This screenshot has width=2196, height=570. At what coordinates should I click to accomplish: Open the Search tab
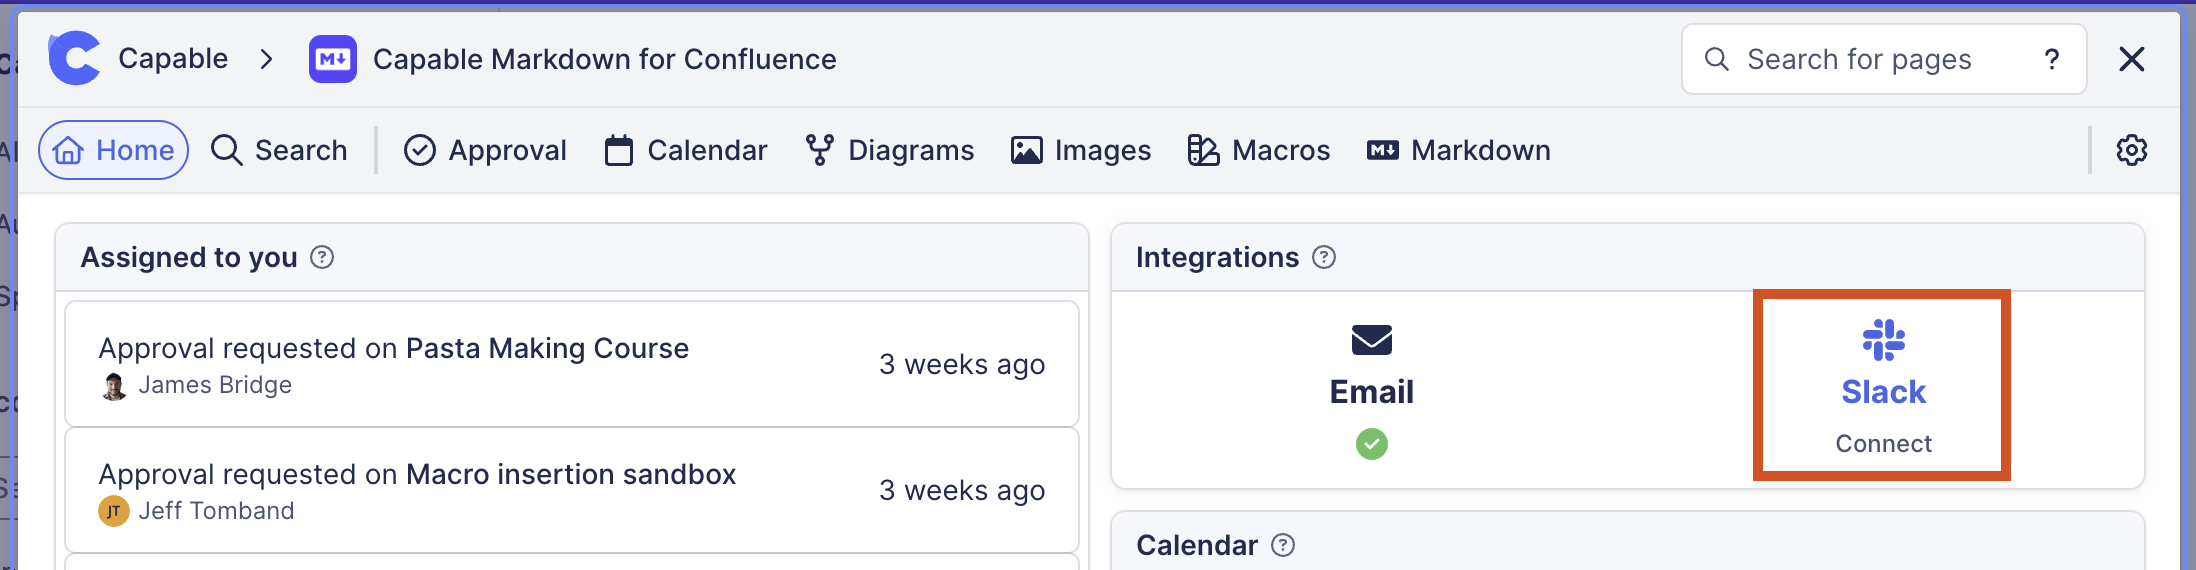279,150
